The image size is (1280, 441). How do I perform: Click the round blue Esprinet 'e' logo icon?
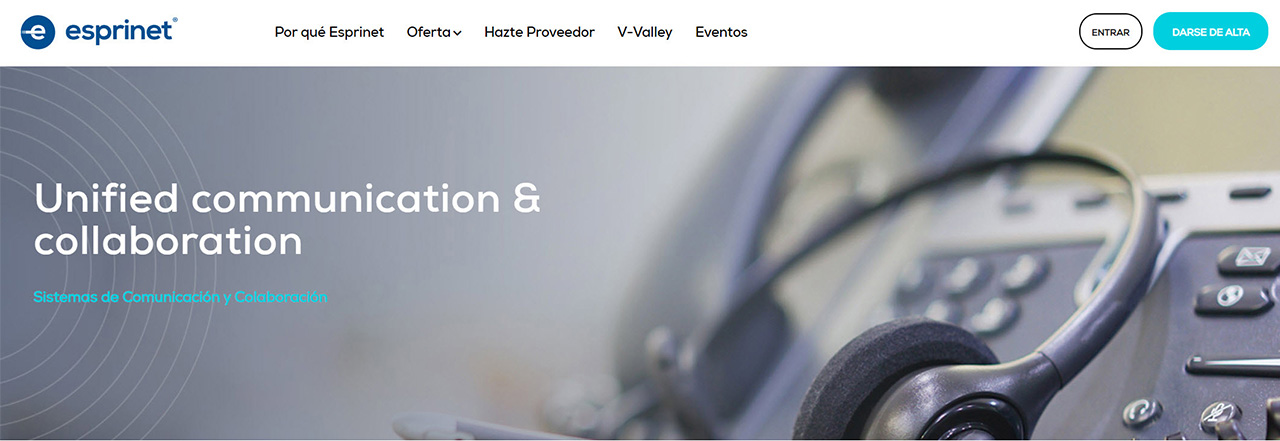tap(38, 32)
